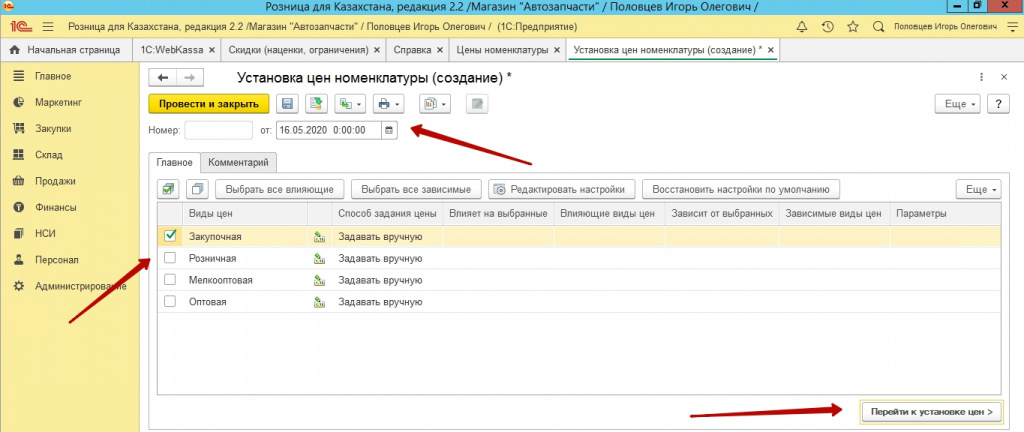Click Провести и закрыть button
Image resolution: width=1024 pixels, height=432 pixels.
coord(208,103)
